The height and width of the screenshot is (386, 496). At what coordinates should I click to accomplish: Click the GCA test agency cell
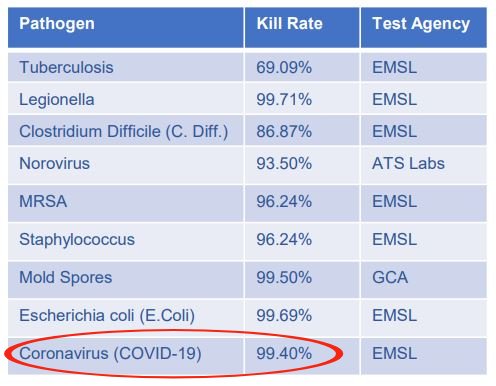424,279
